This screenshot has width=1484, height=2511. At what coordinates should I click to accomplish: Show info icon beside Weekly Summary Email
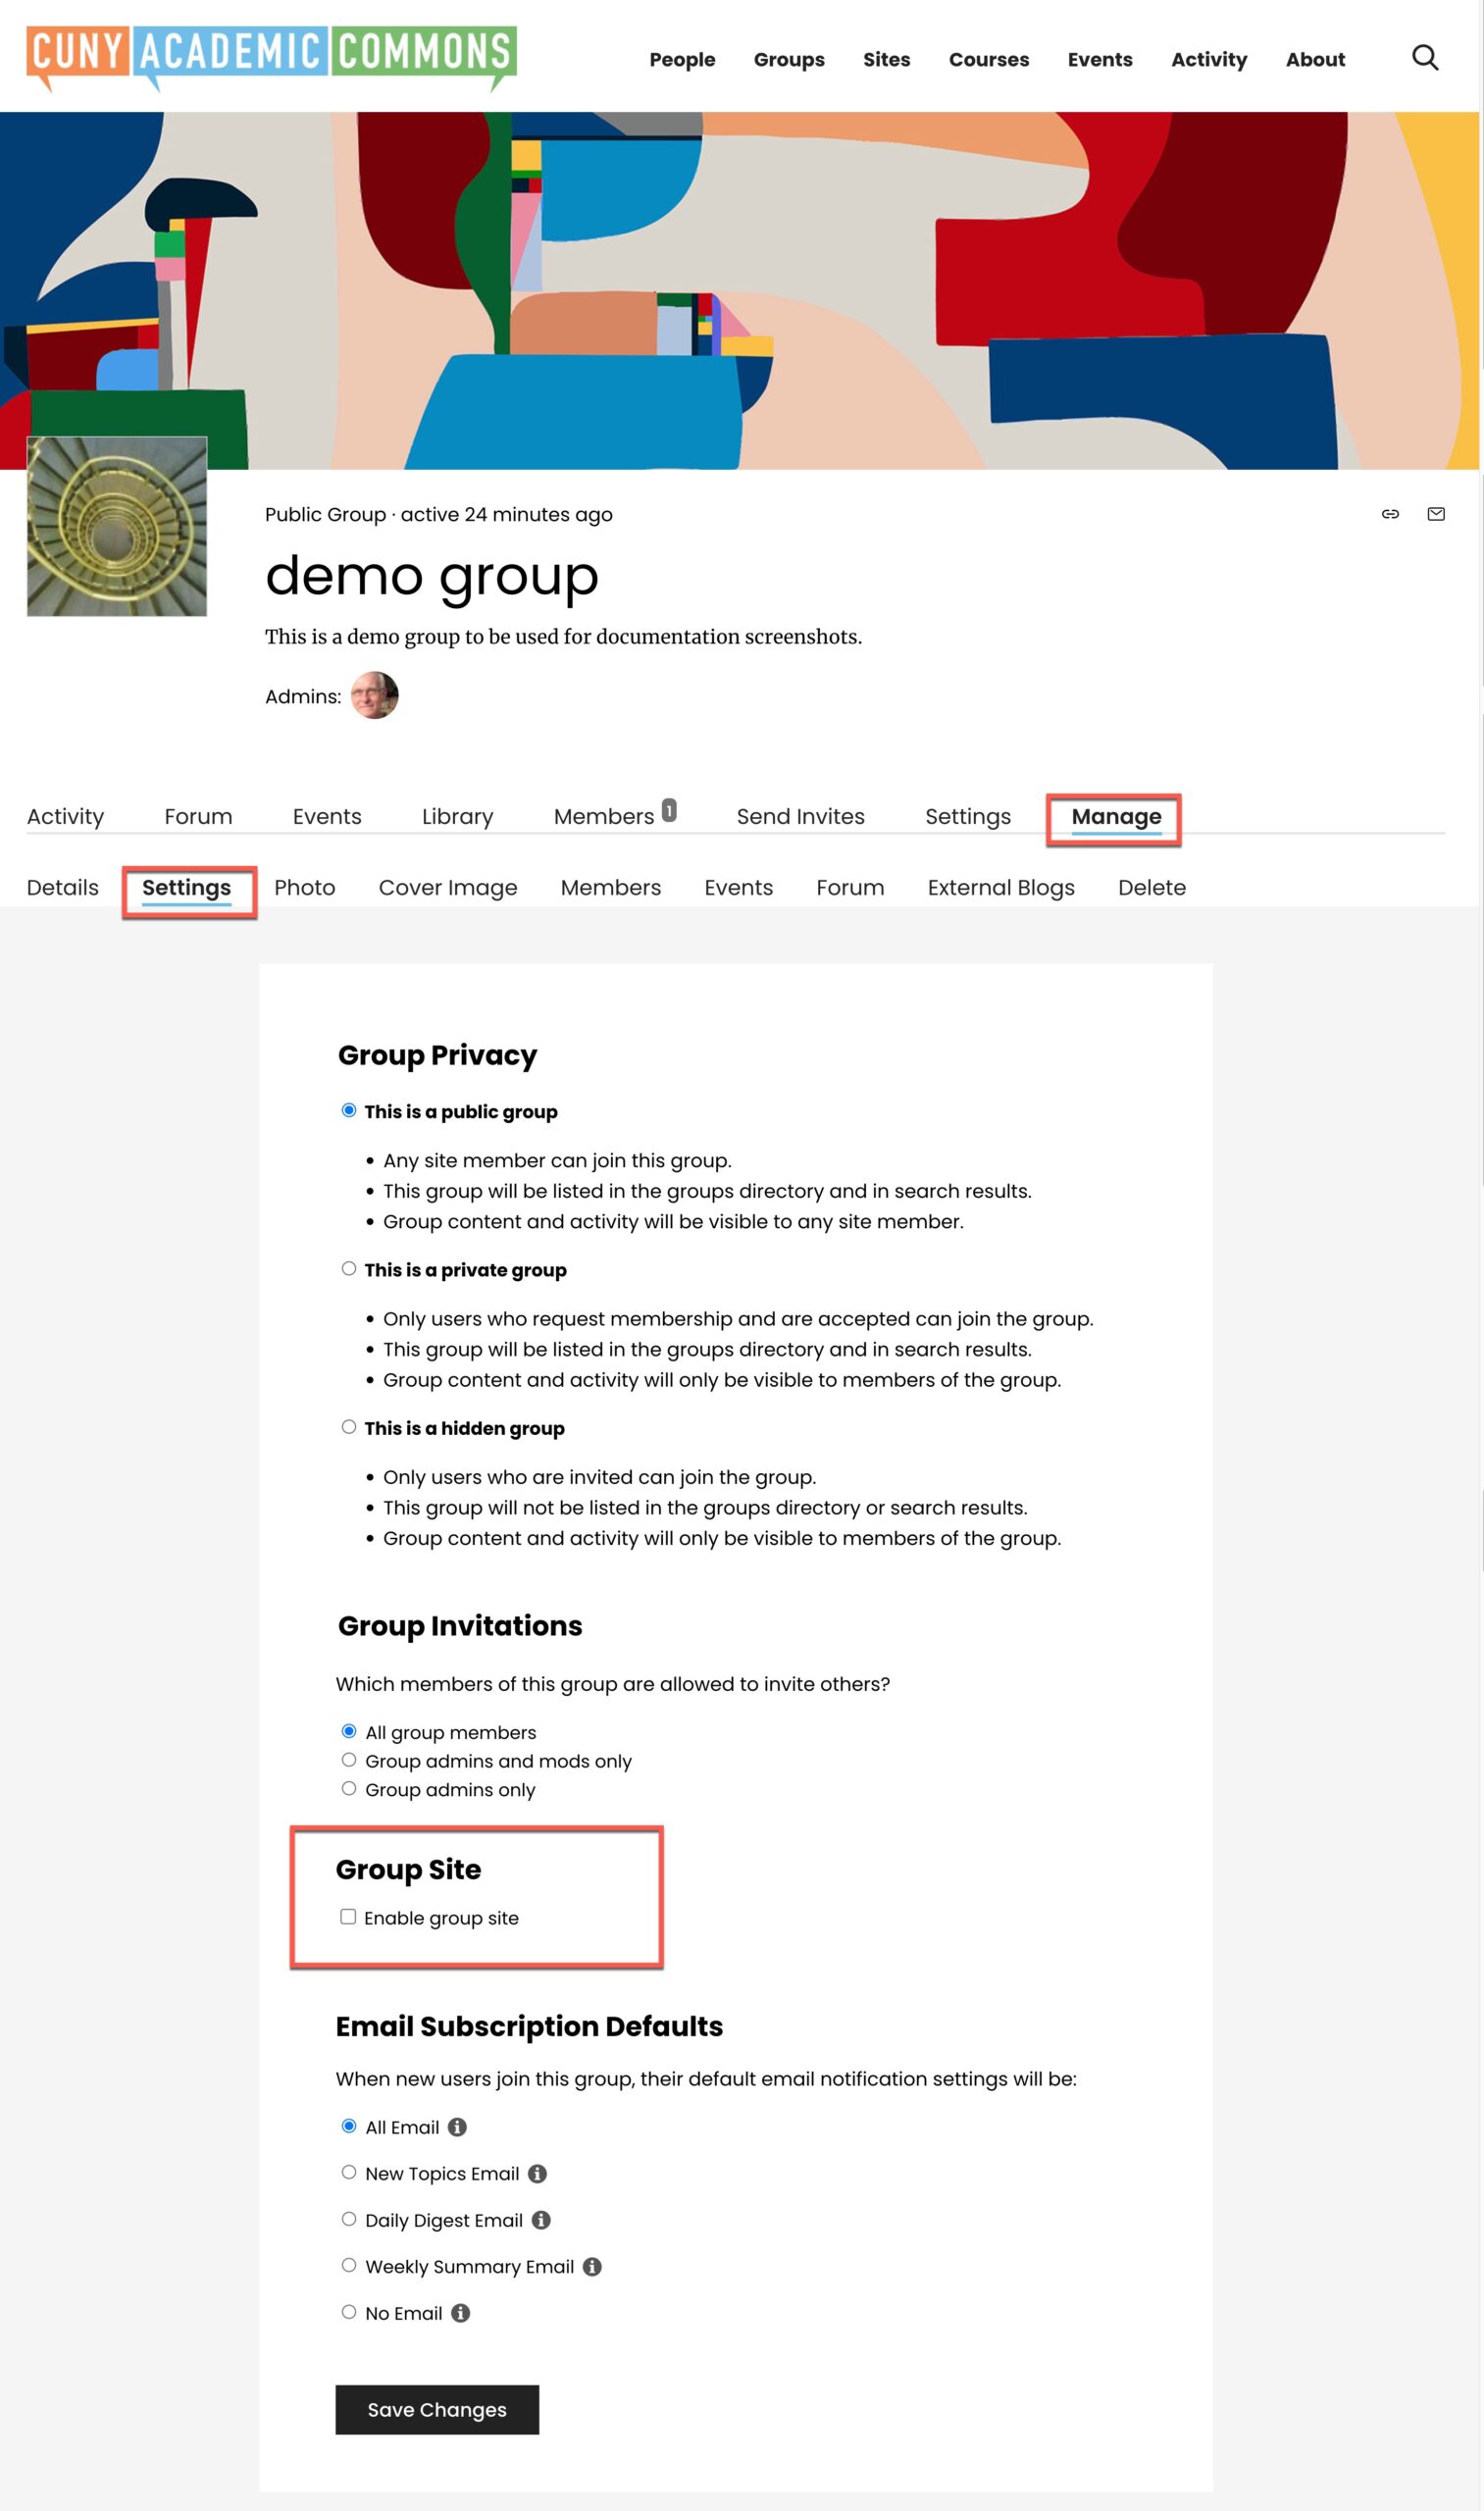click(592, 2266)
